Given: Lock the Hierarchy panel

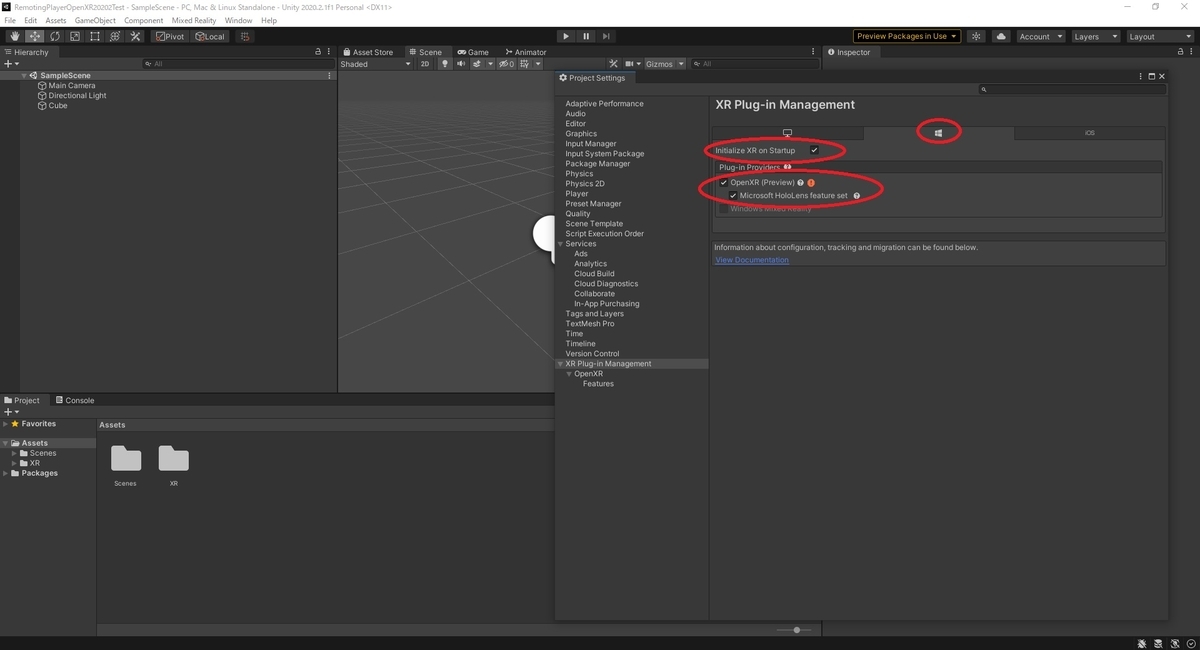Looking at the screenshot, I should click(x=318, y=52).
